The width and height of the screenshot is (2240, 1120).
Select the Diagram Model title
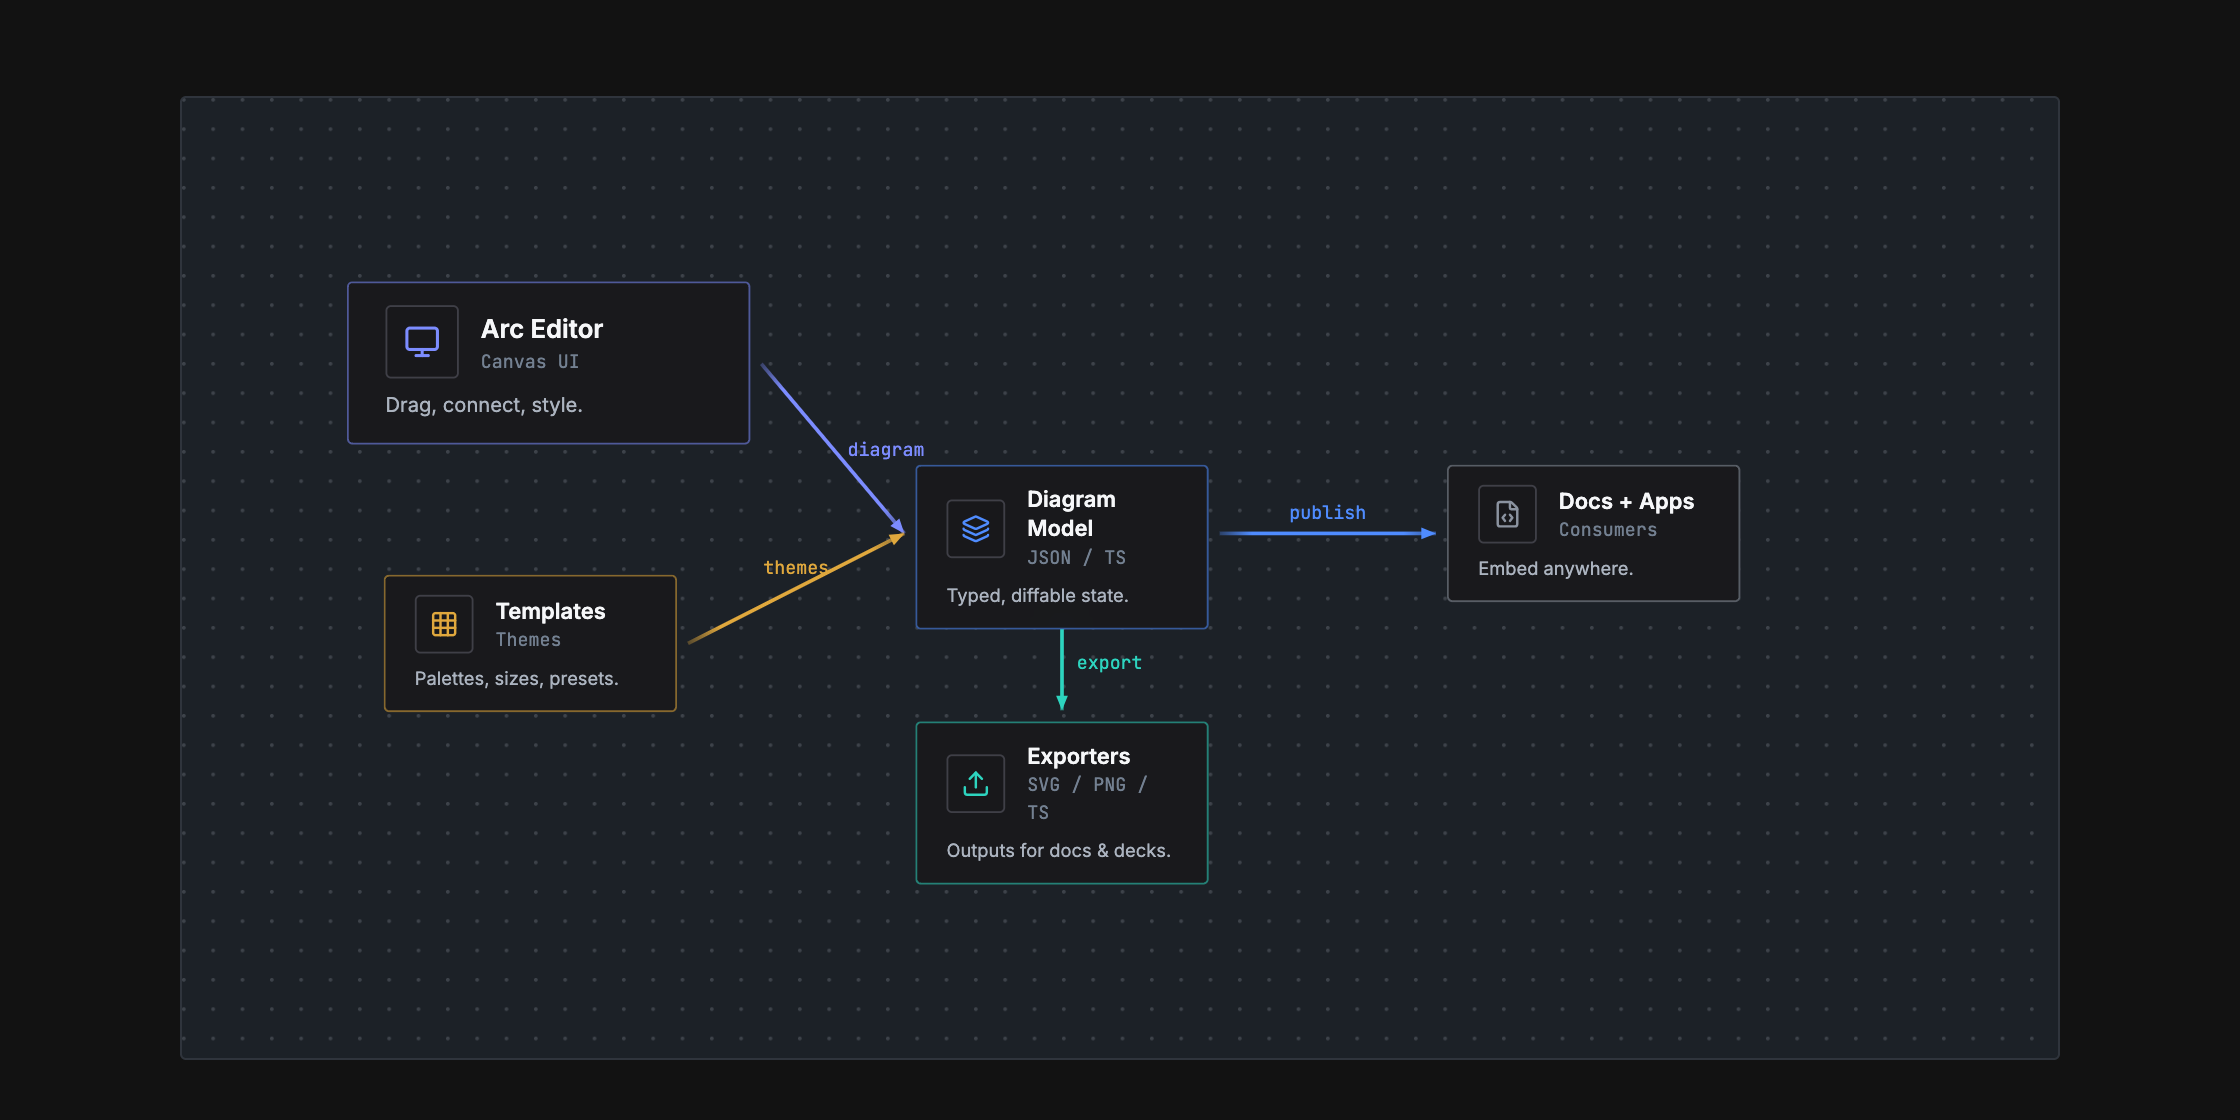pyautogui.click(x=1071, y=513)
